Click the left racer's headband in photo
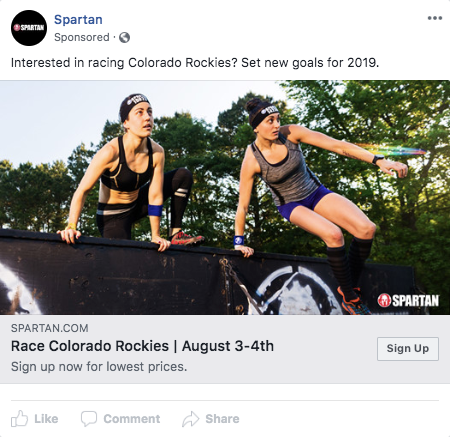Screen dimensions: 450x437 (134, 104)
